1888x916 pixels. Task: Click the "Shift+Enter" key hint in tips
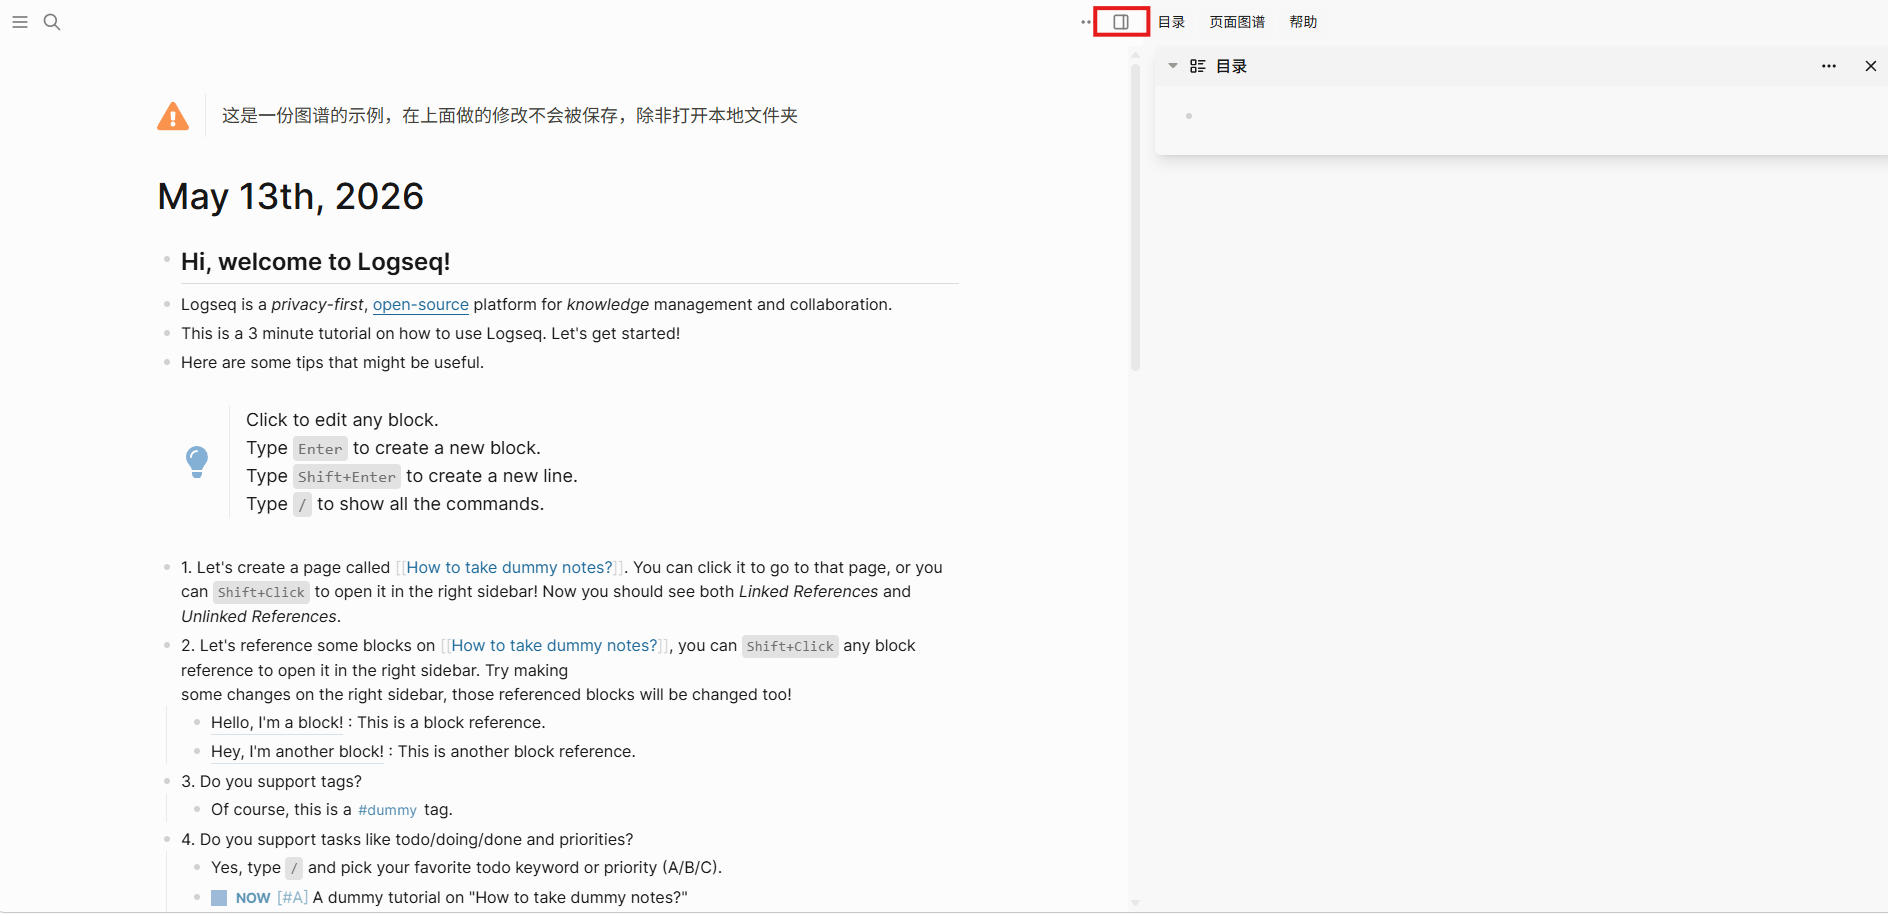click(x=347, y=477)
